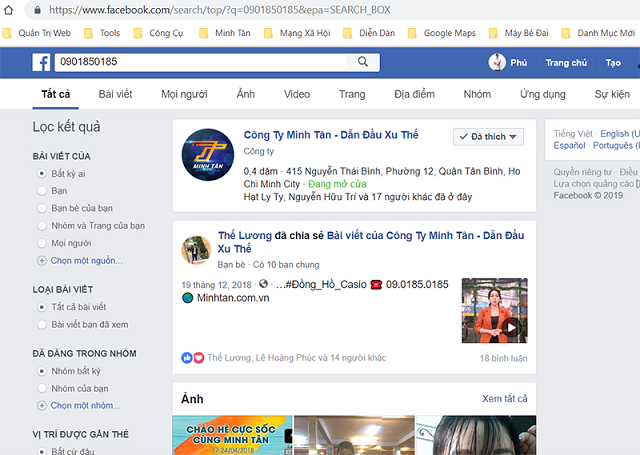Select Bất cứ đâu location option
This screenshot has width=640, height=455.
pos(42,451)
